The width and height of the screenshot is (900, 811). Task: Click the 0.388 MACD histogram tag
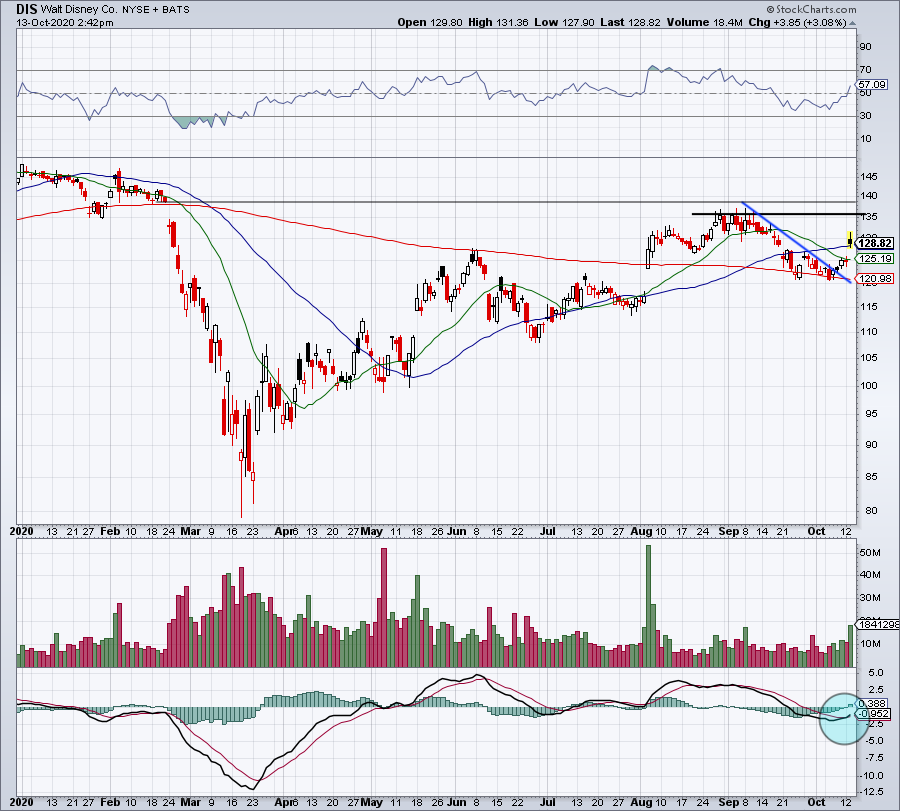[x=872, y=704]
